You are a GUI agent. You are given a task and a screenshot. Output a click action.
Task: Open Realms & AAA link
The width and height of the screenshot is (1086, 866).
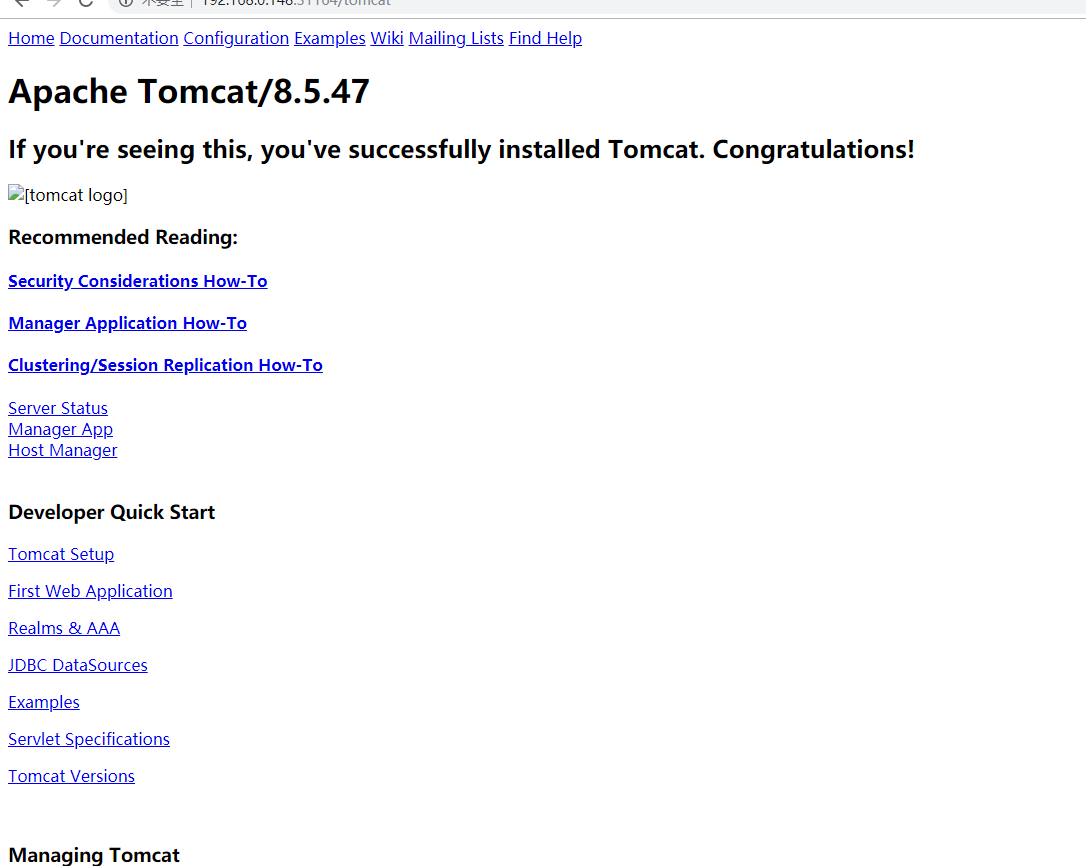point(64,628)
